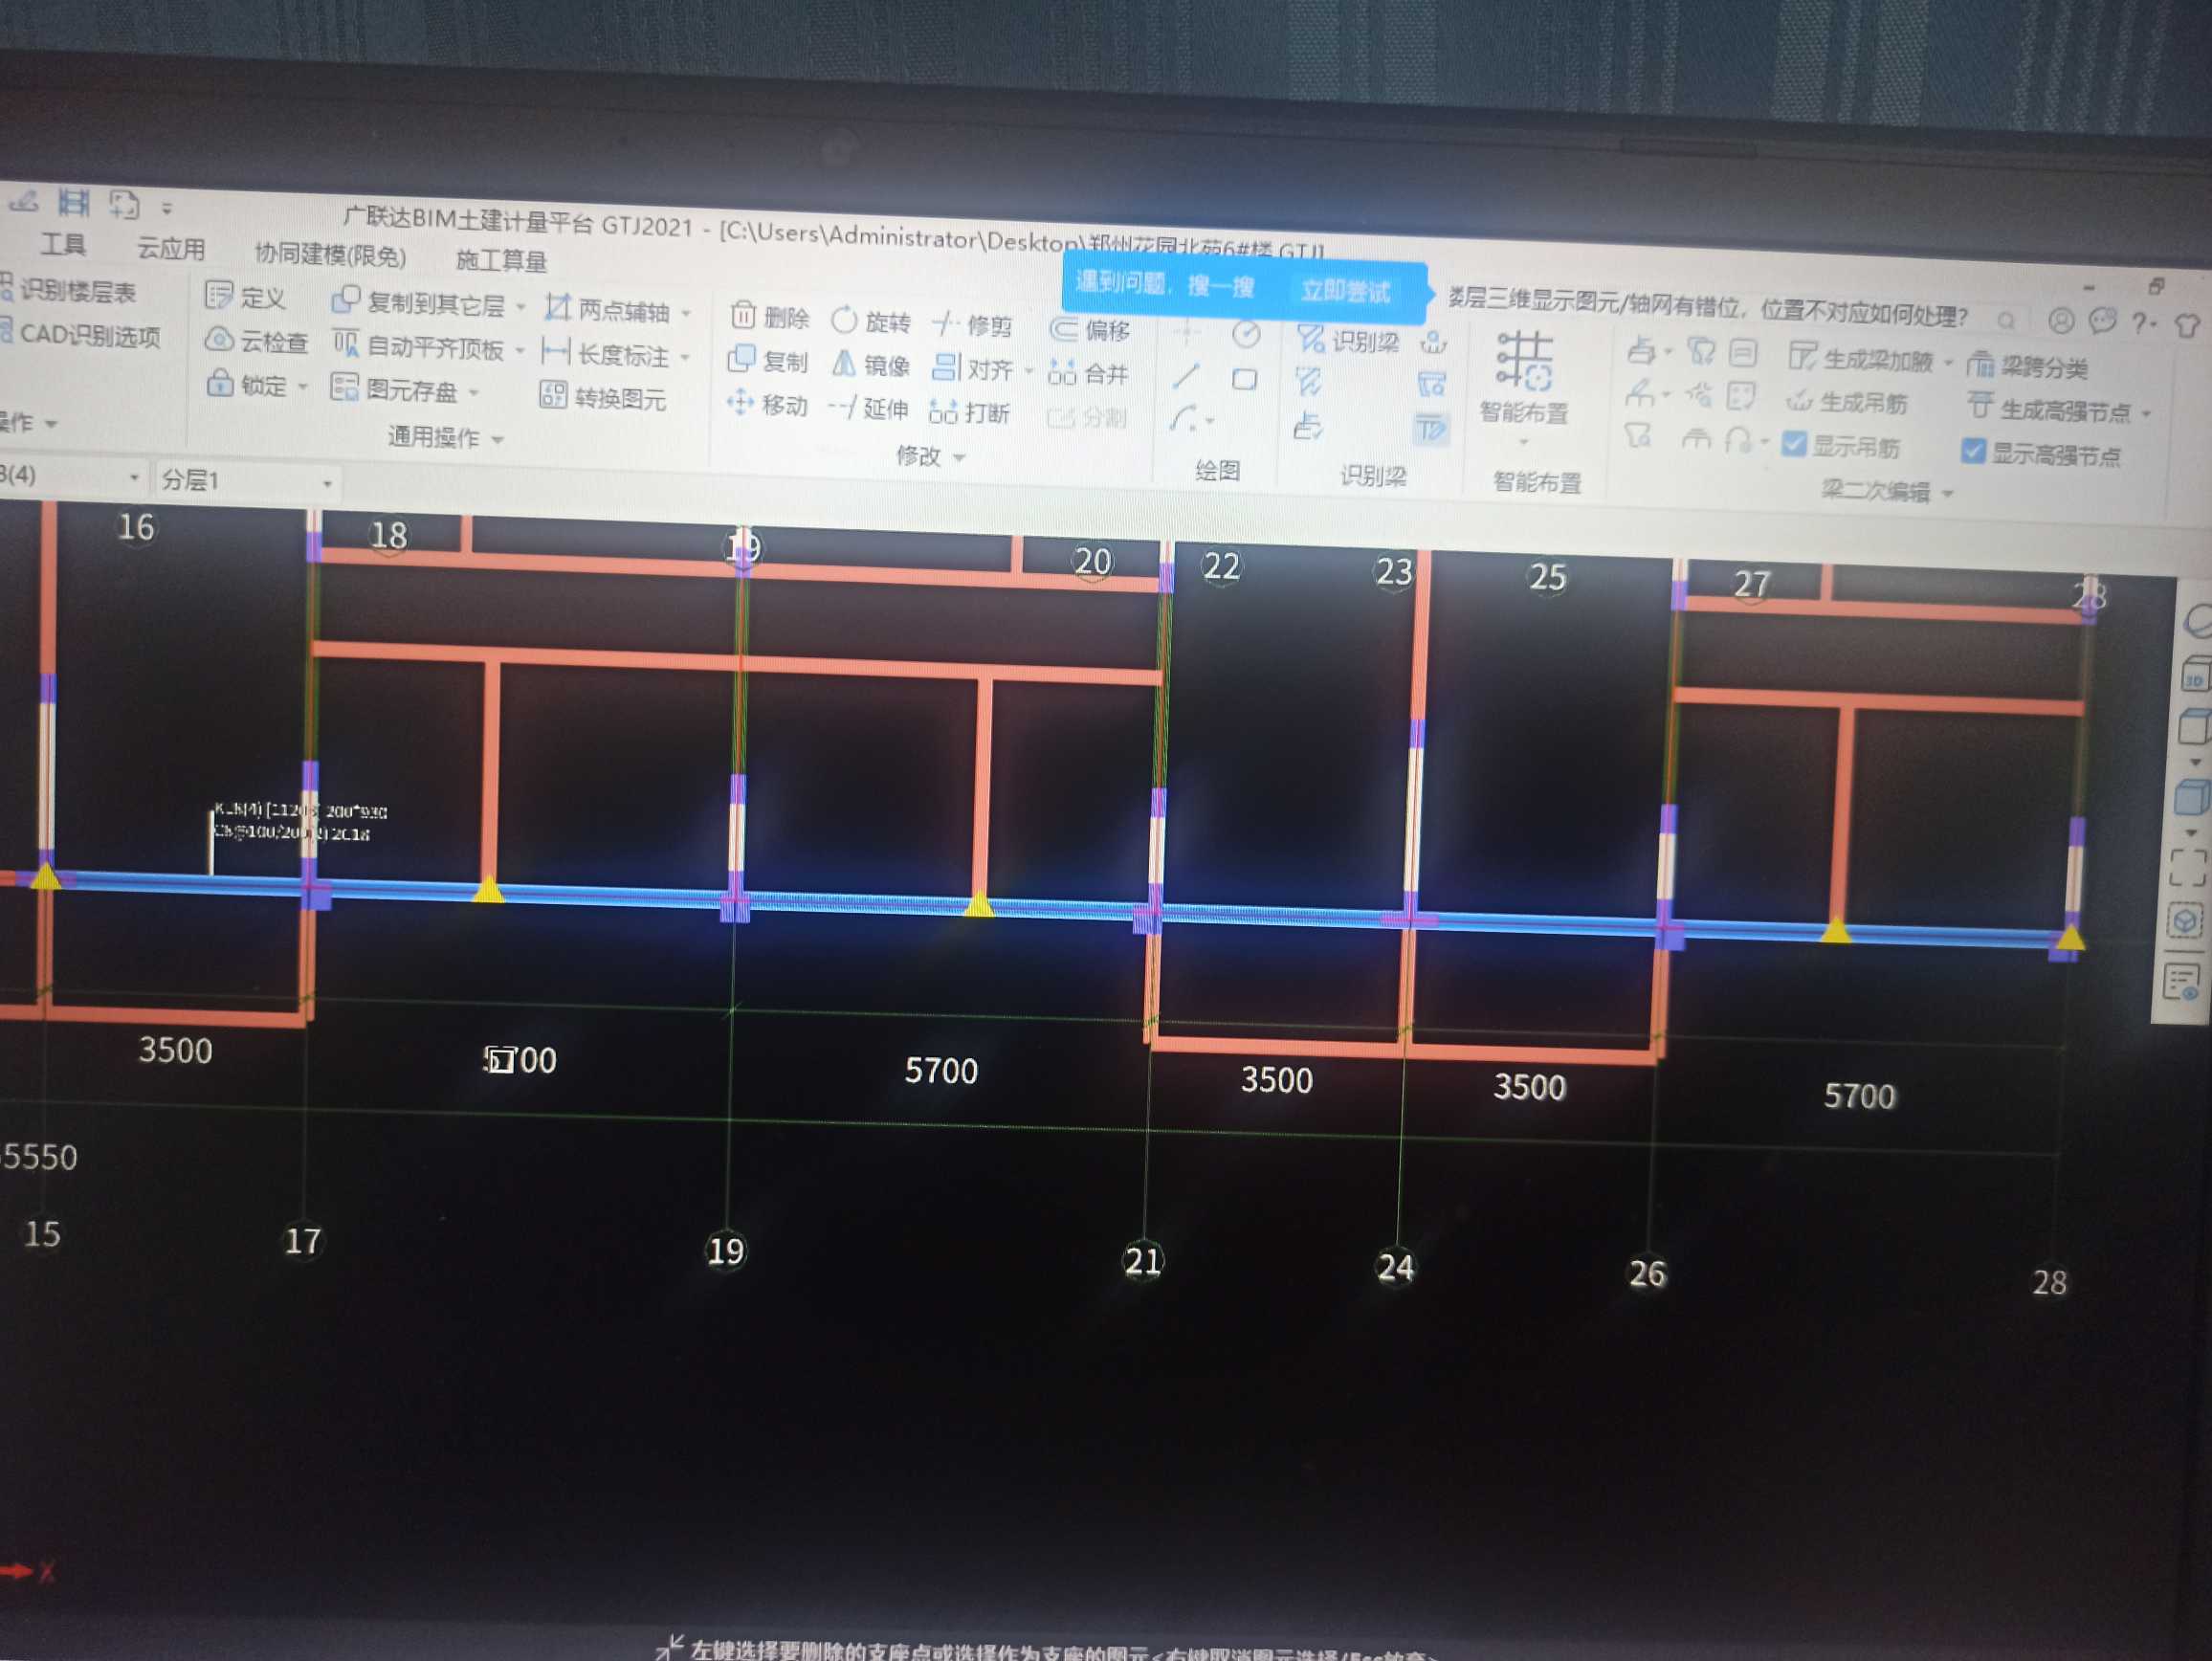Click the fullscreen brackets icon in right sidebar
Image resolution: width=2212 pixels, height=1661 pixels.
[x=2187, y=868]
